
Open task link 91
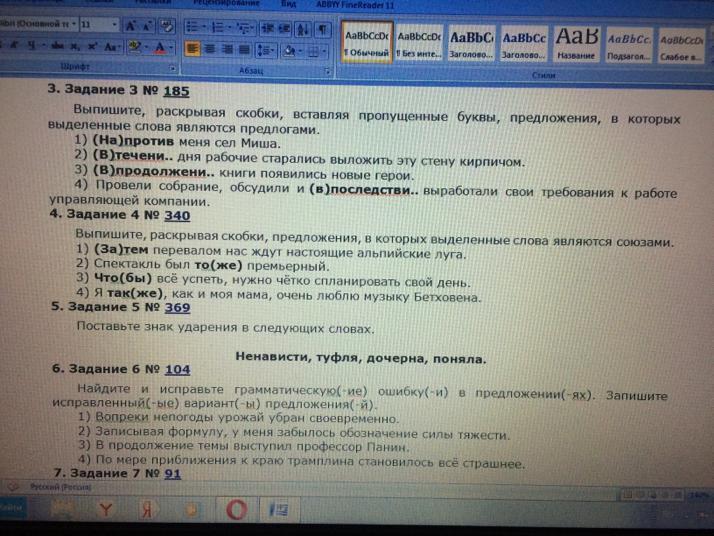coord(173,474)
